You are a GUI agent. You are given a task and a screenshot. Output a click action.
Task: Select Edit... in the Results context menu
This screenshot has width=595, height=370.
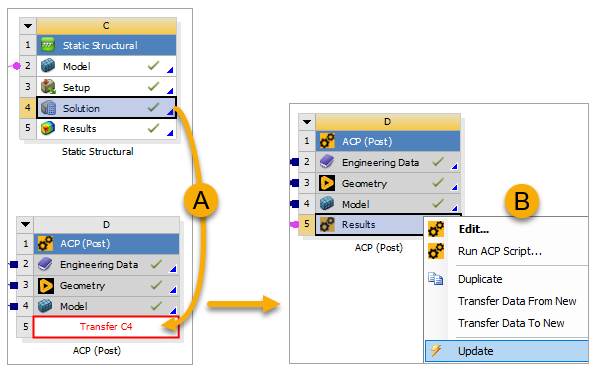point(474,229)
